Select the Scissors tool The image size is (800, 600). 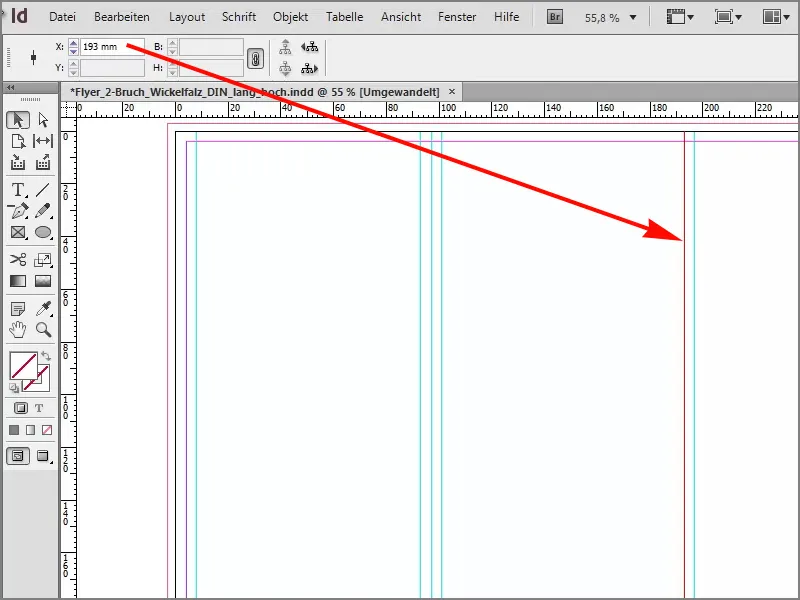coord(18,260)
